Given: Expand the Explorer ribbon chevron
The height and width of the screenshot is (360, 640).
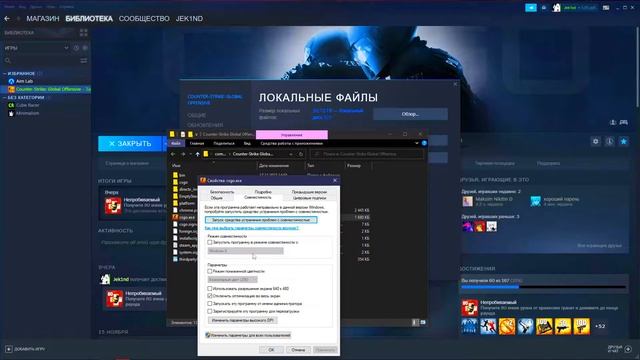Looking at the screenshot, I should tap(416, 143).
